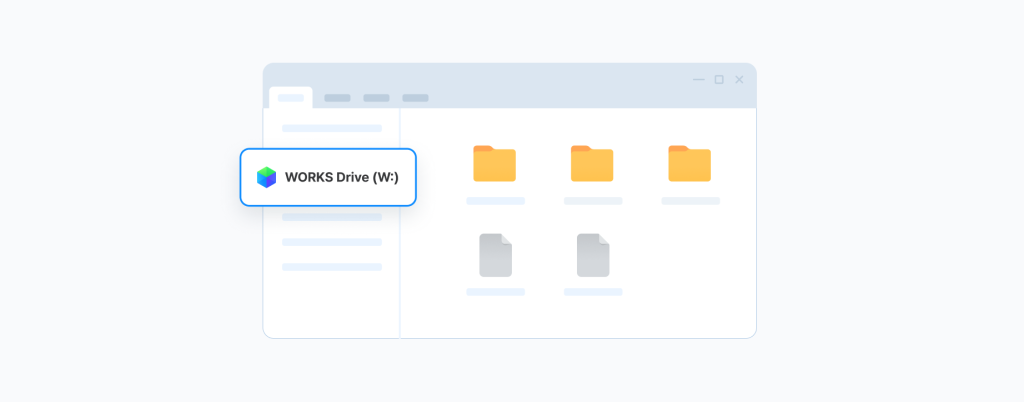Open the middle yellow folder
This screenshot has width=1024, height=402.
pyautogui.click(x=592, y=164)
